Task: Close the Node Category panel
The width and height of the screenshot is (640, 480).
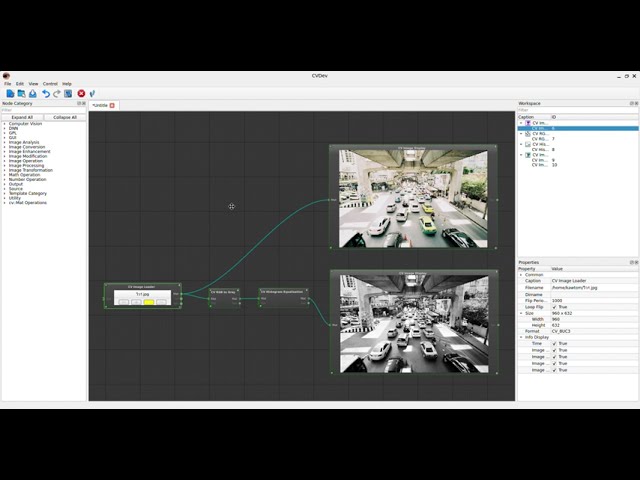Action: coord(84,103)
